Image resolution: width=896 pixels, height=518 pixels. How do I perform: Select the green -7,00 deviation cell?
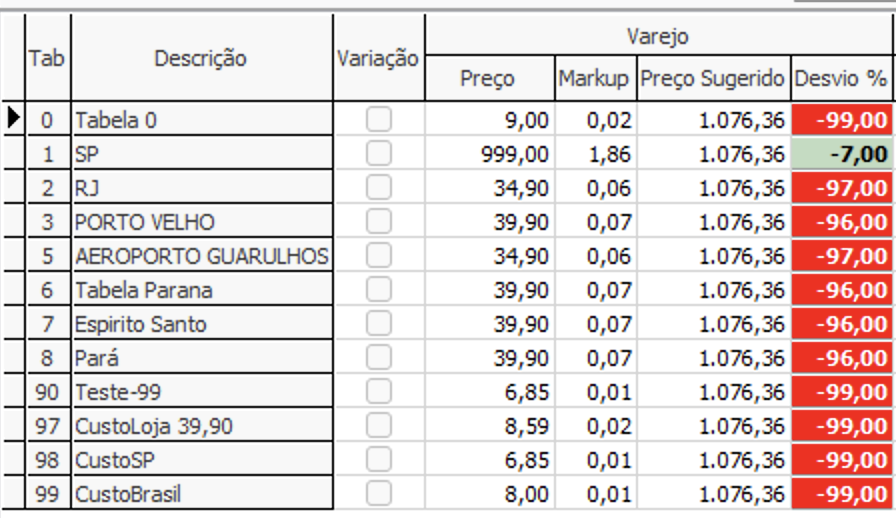tap(841, 154)
